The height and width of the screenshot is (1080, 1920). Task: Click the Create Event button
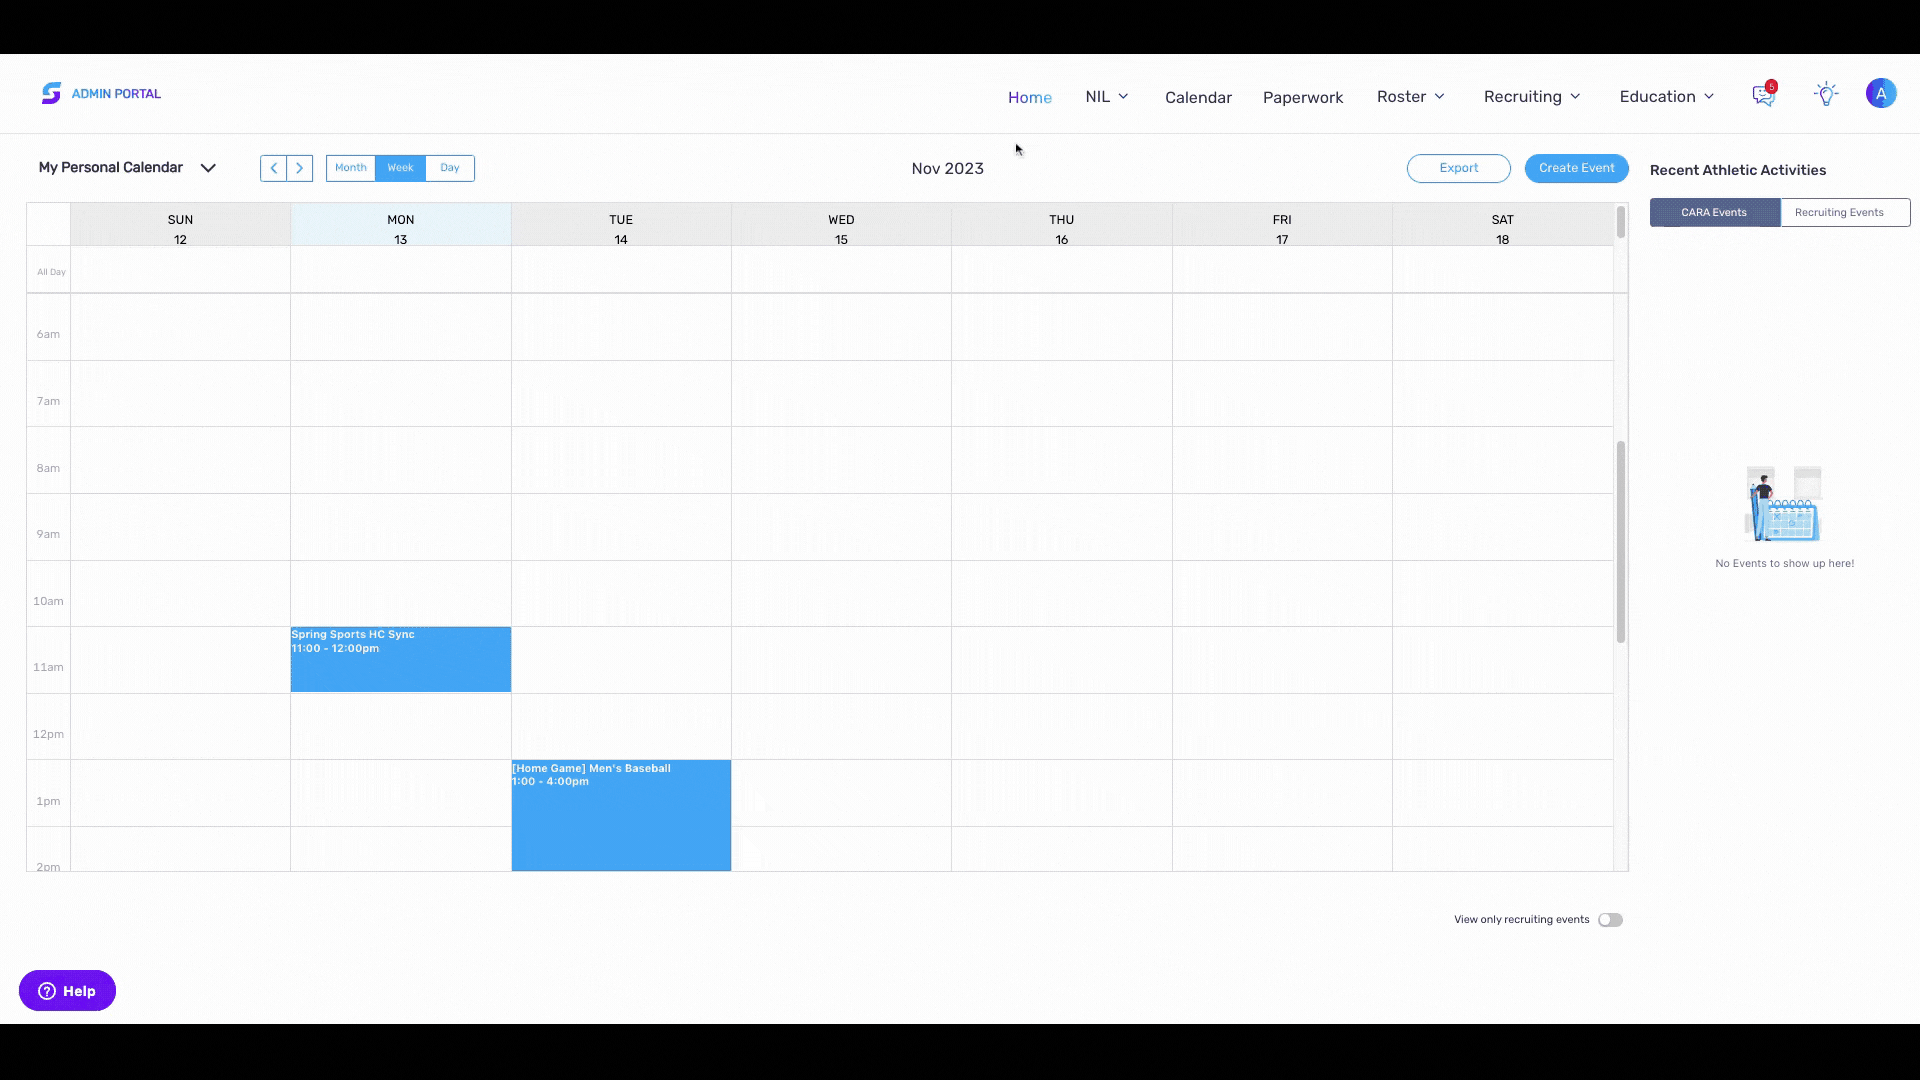click(1576, 168)
